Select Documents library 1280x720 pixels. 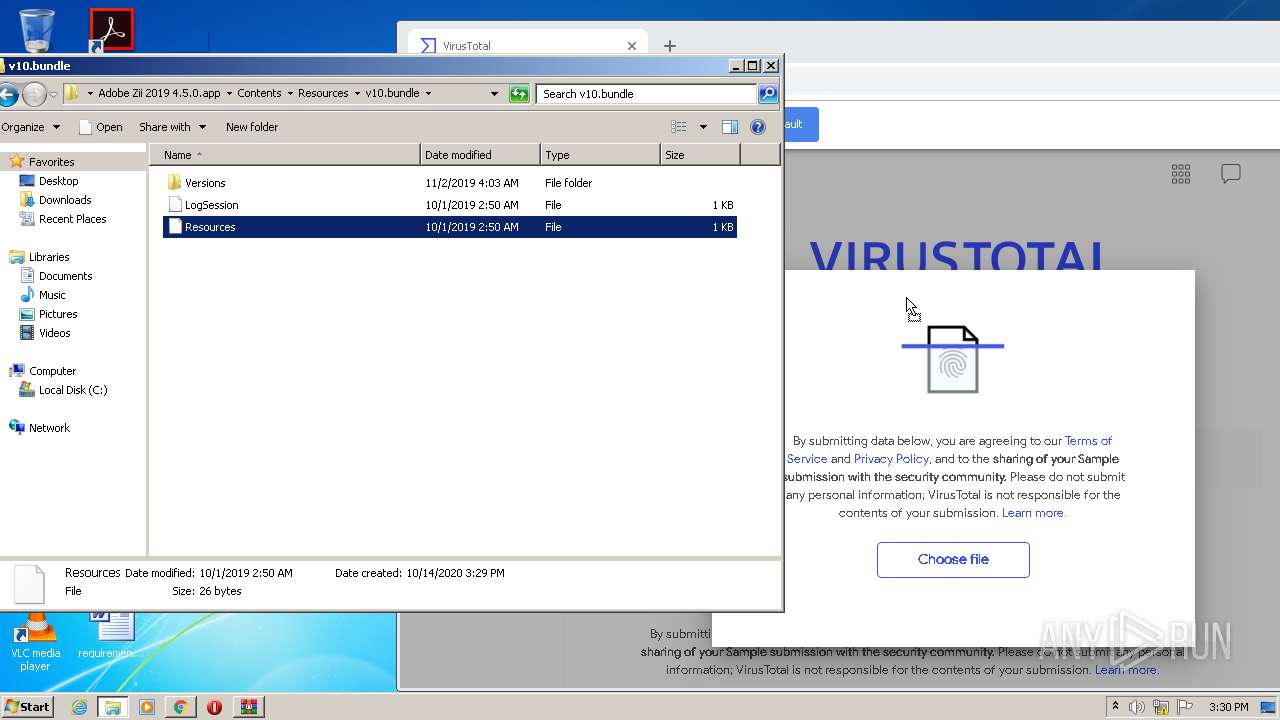[65, 276]
